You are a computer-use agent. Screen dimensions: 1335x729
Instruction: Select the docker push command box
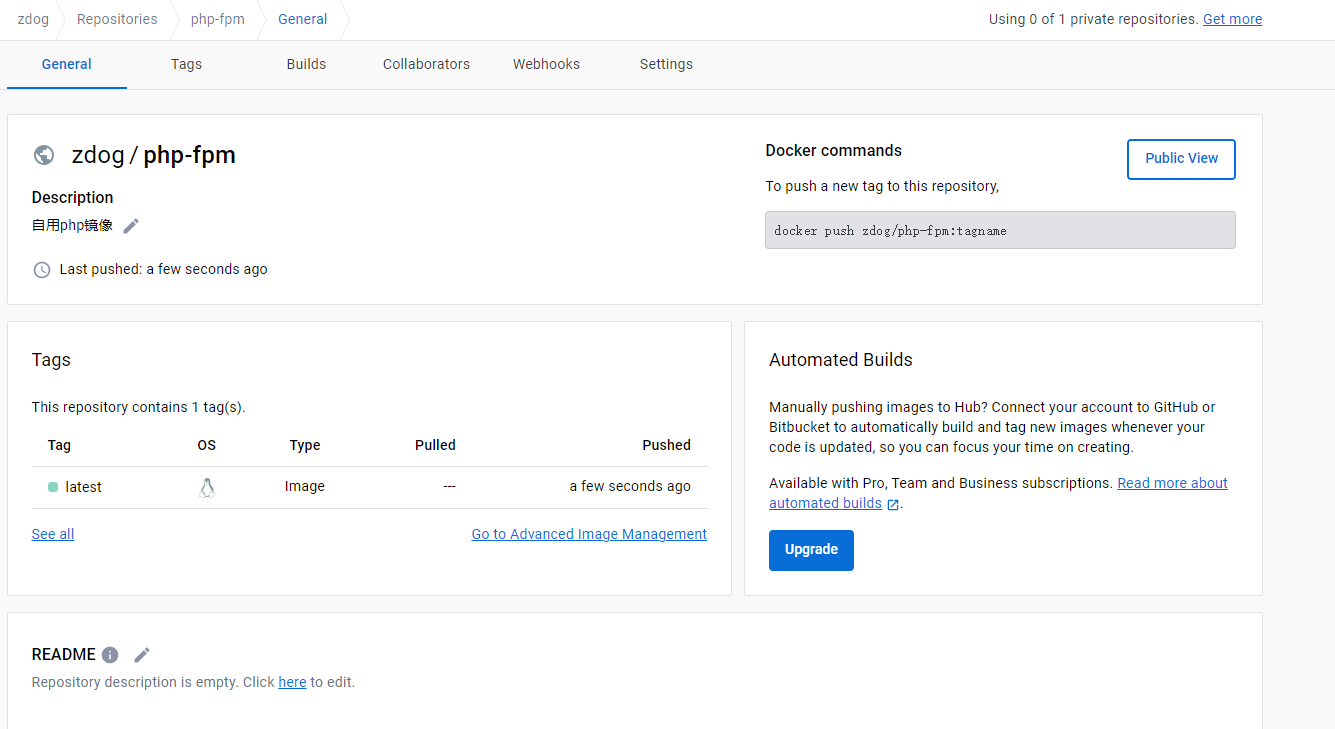click(x=1000, y=230)
